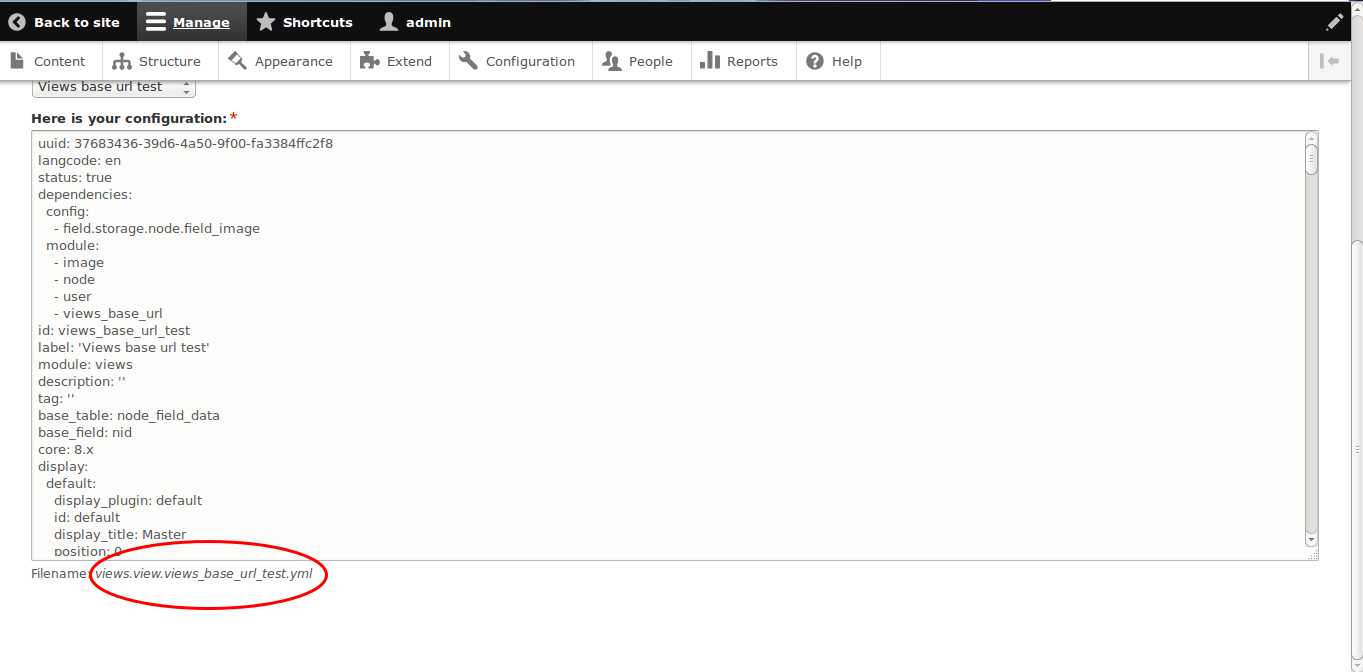
Task: Click the required field asterisk label
Action: point(233,117)
